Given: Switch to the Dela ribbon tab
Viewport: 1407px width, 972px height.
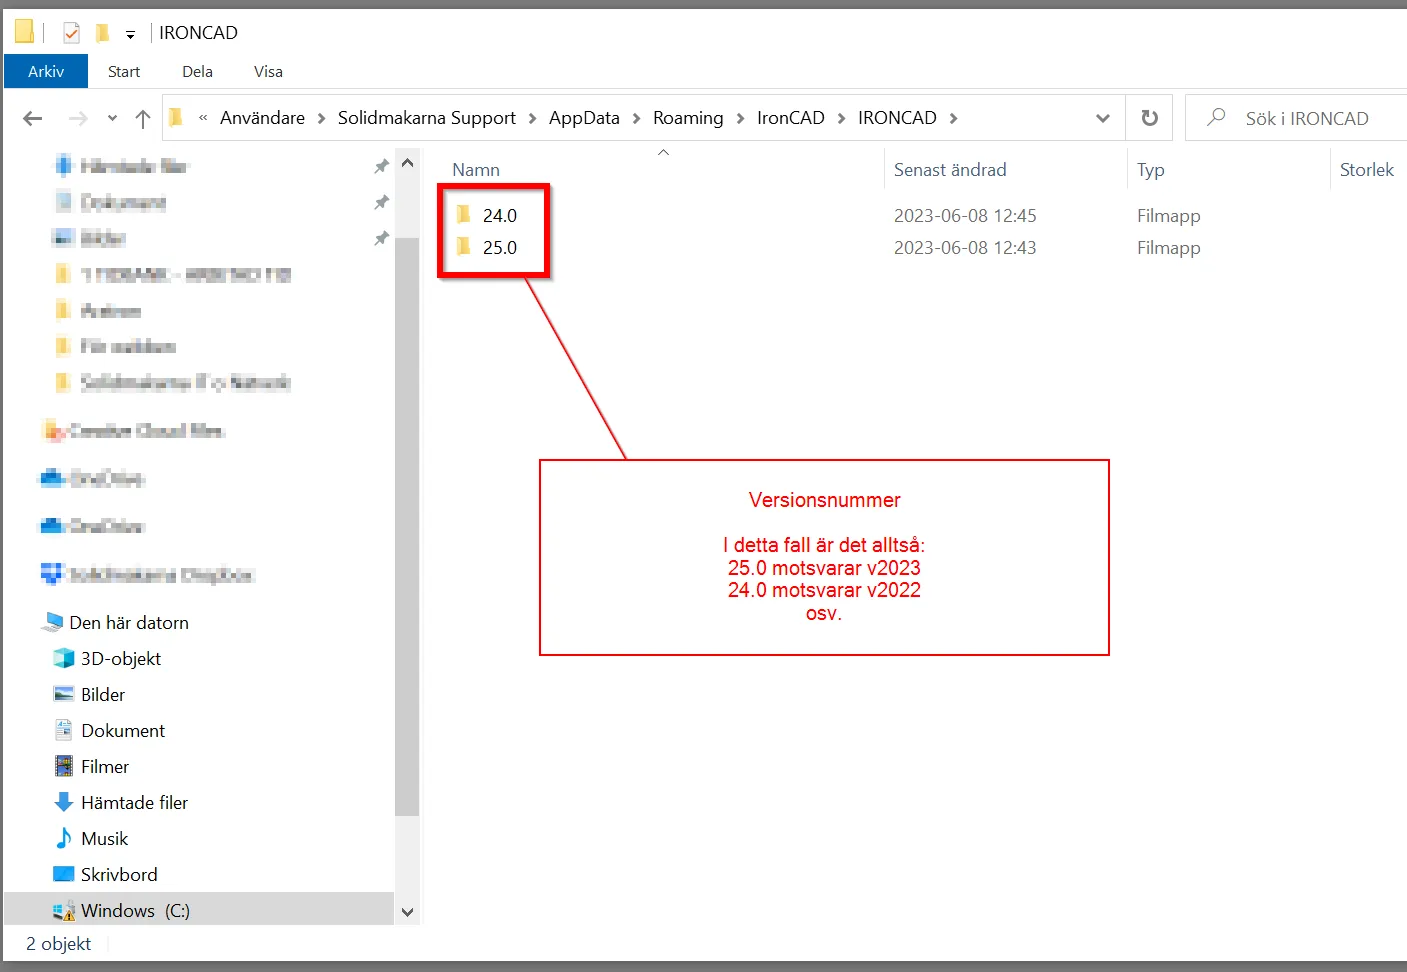Looking at the screenshot, I should [x=196, y=71].
